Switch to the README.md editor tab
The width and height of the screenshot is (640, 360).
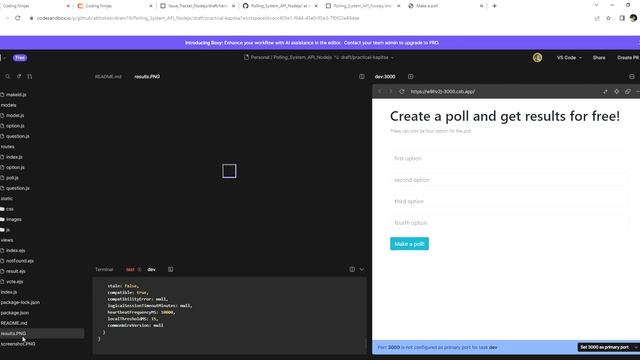(108, 76)
